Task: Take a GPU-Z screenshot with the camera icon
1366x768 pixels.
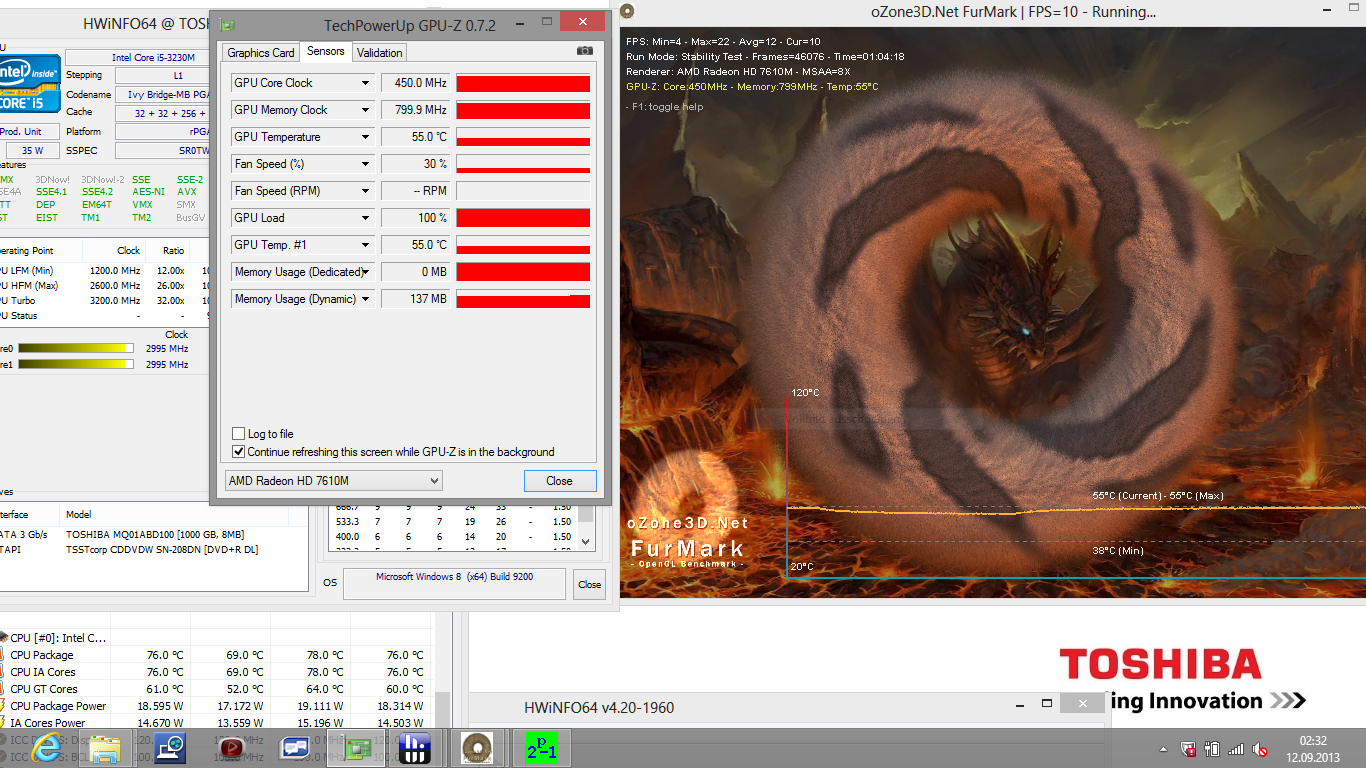Action: point(585,51)
